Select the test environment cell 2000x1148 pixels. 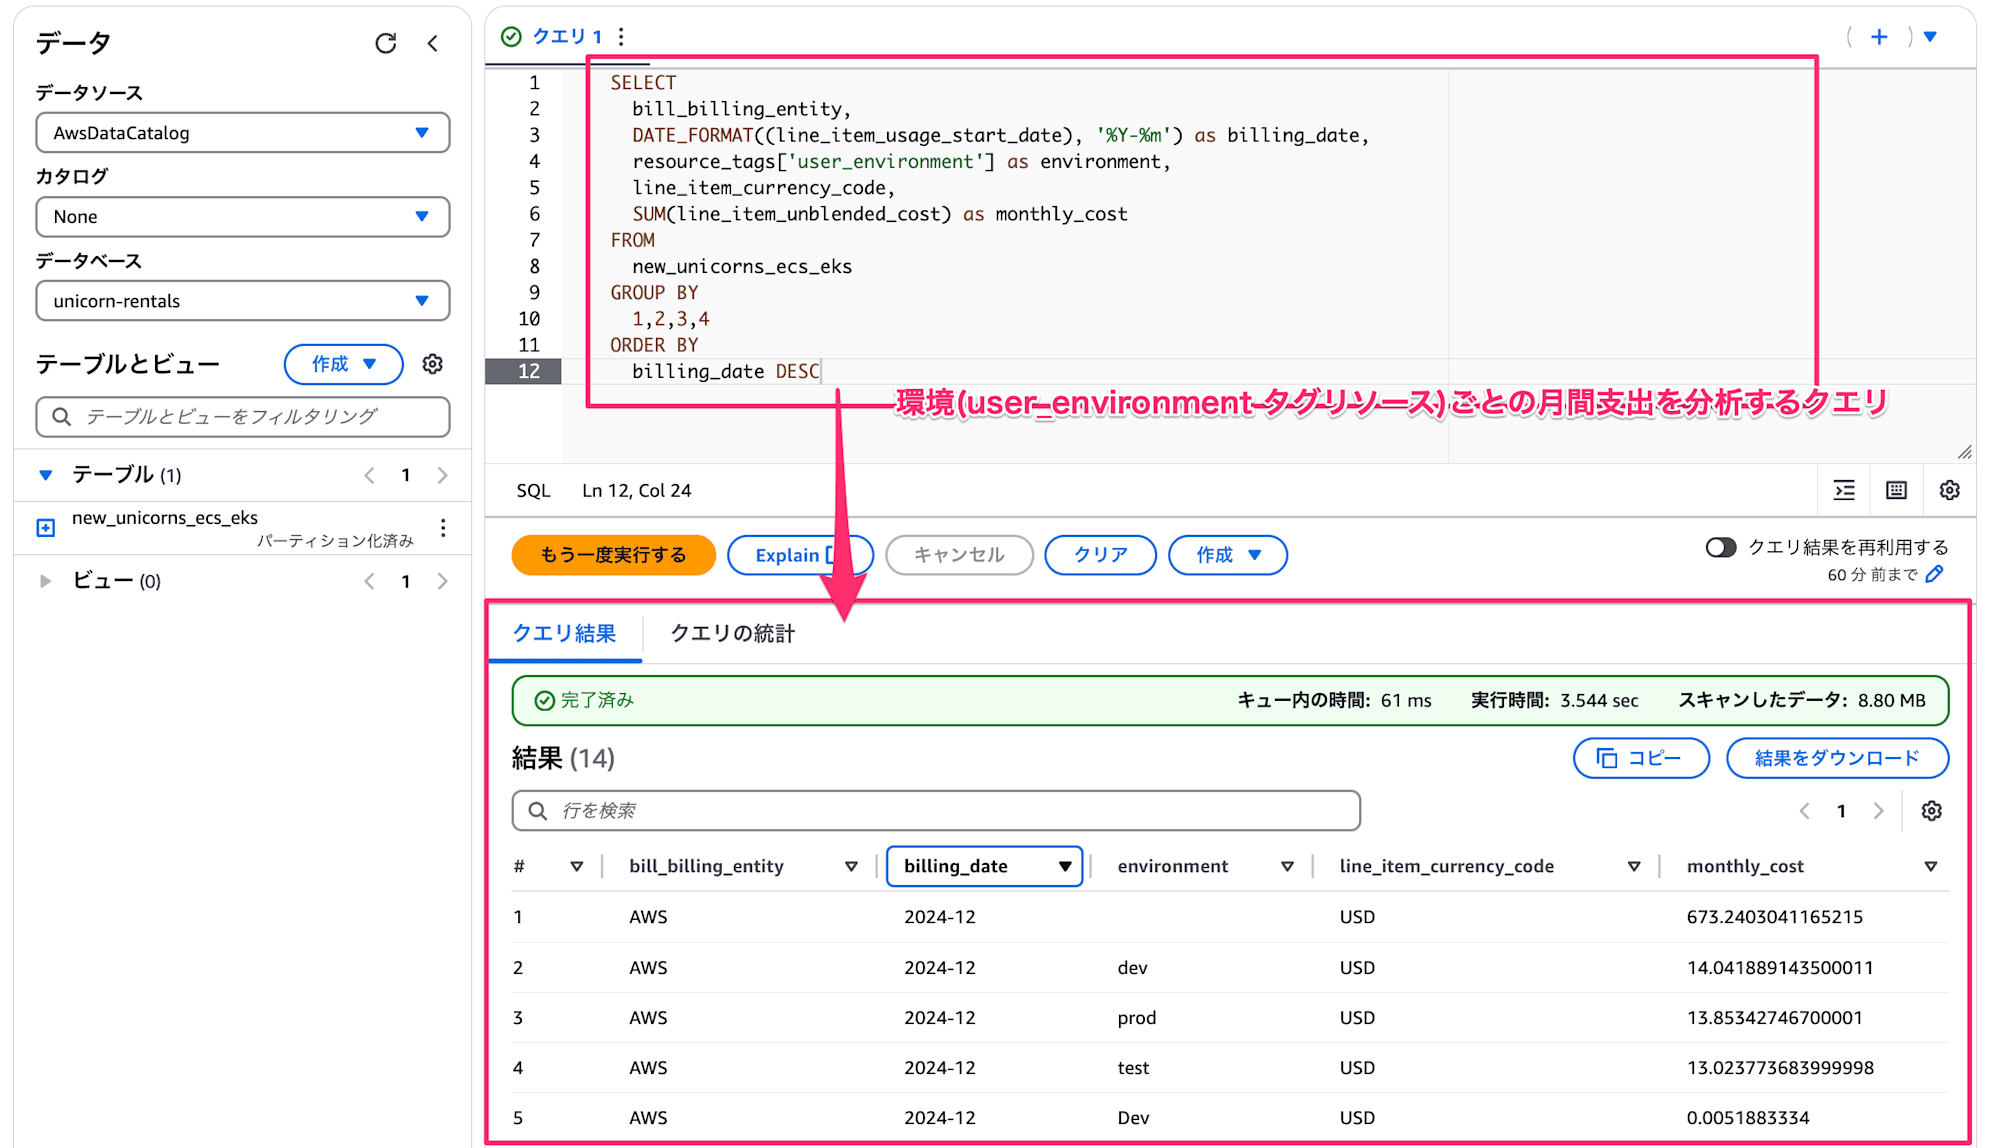pos(1133,1068)
